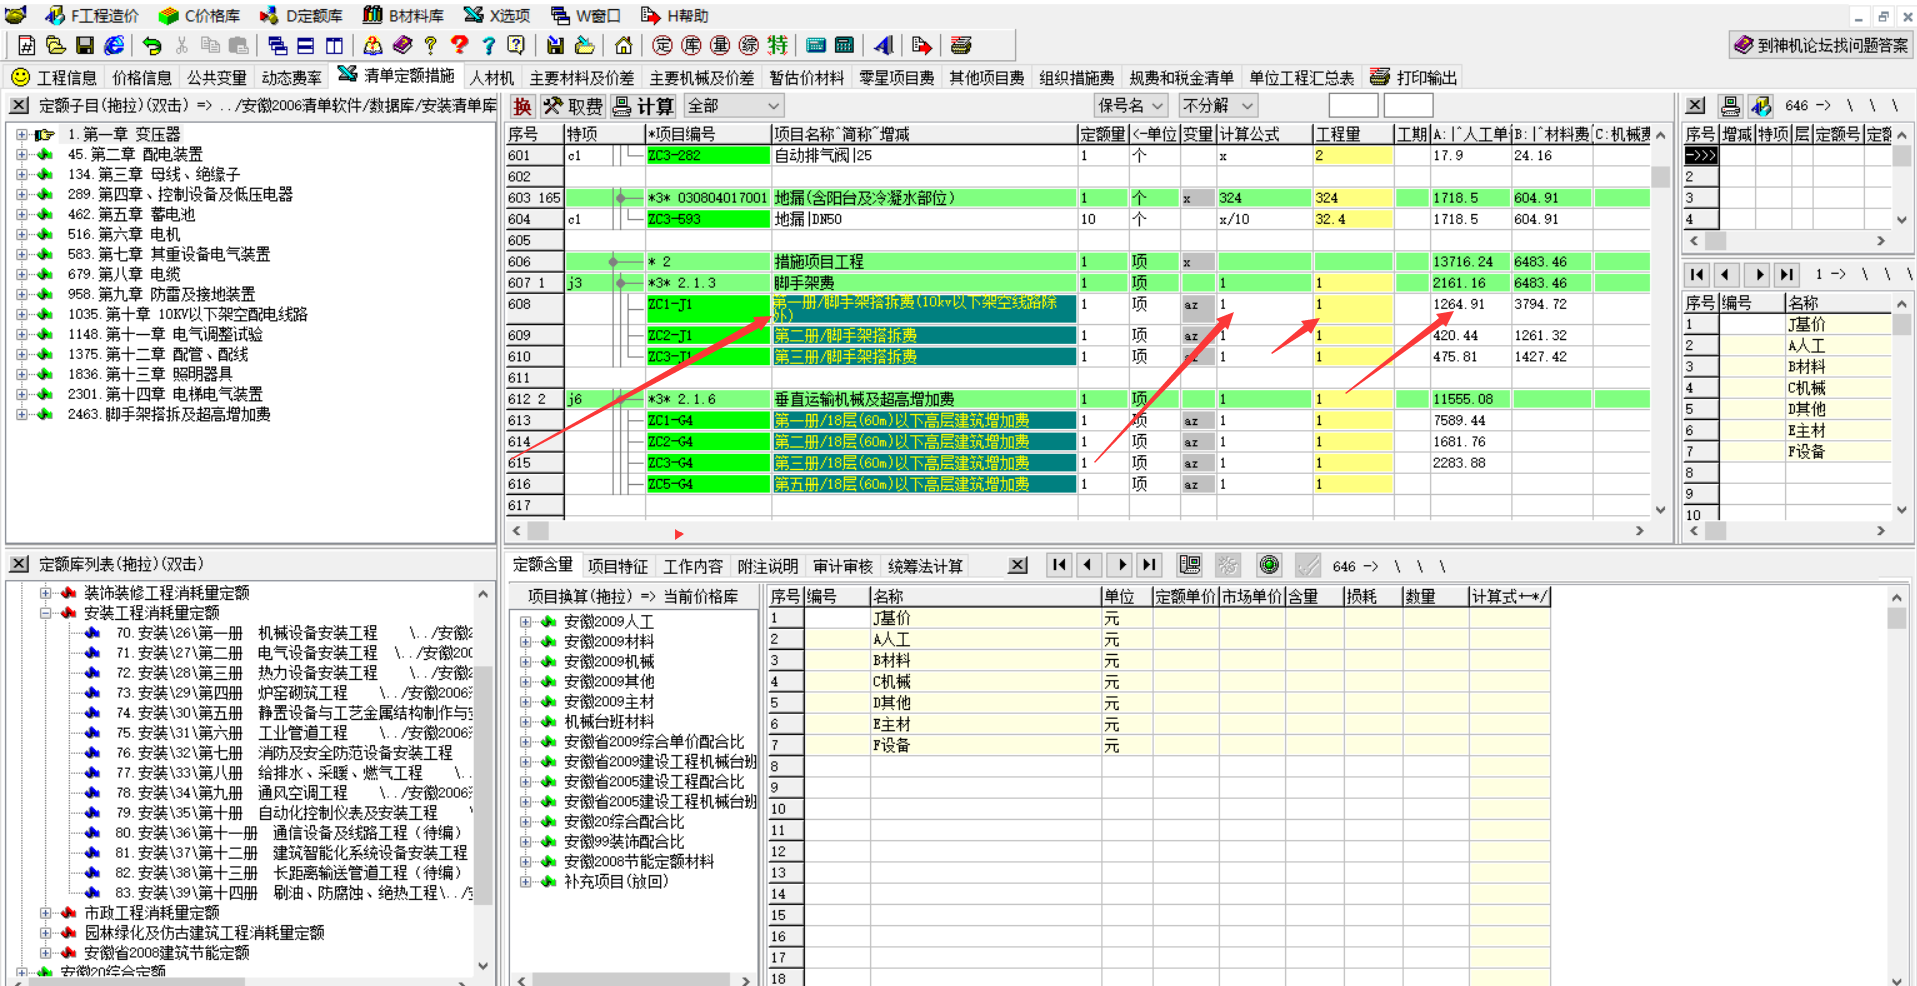Select the ZC1-J1 code cell
This screenshot has width=1917, height=986.
(x=708, y=304)
